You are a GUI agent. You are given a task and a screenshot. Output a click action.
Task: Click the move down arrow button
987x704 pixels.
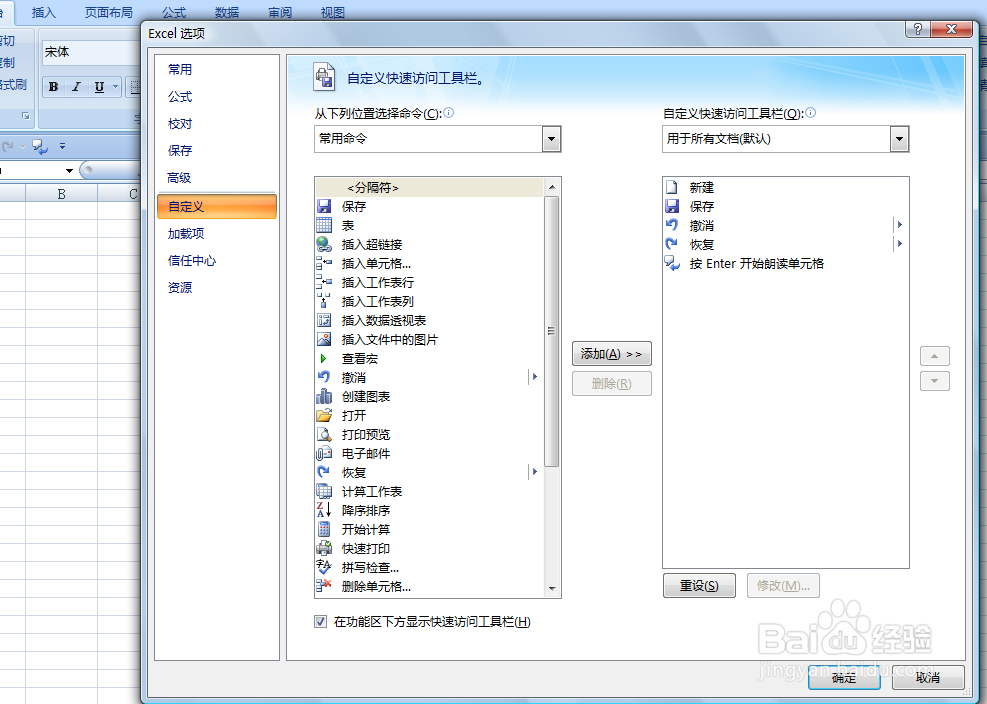[934, 381]
